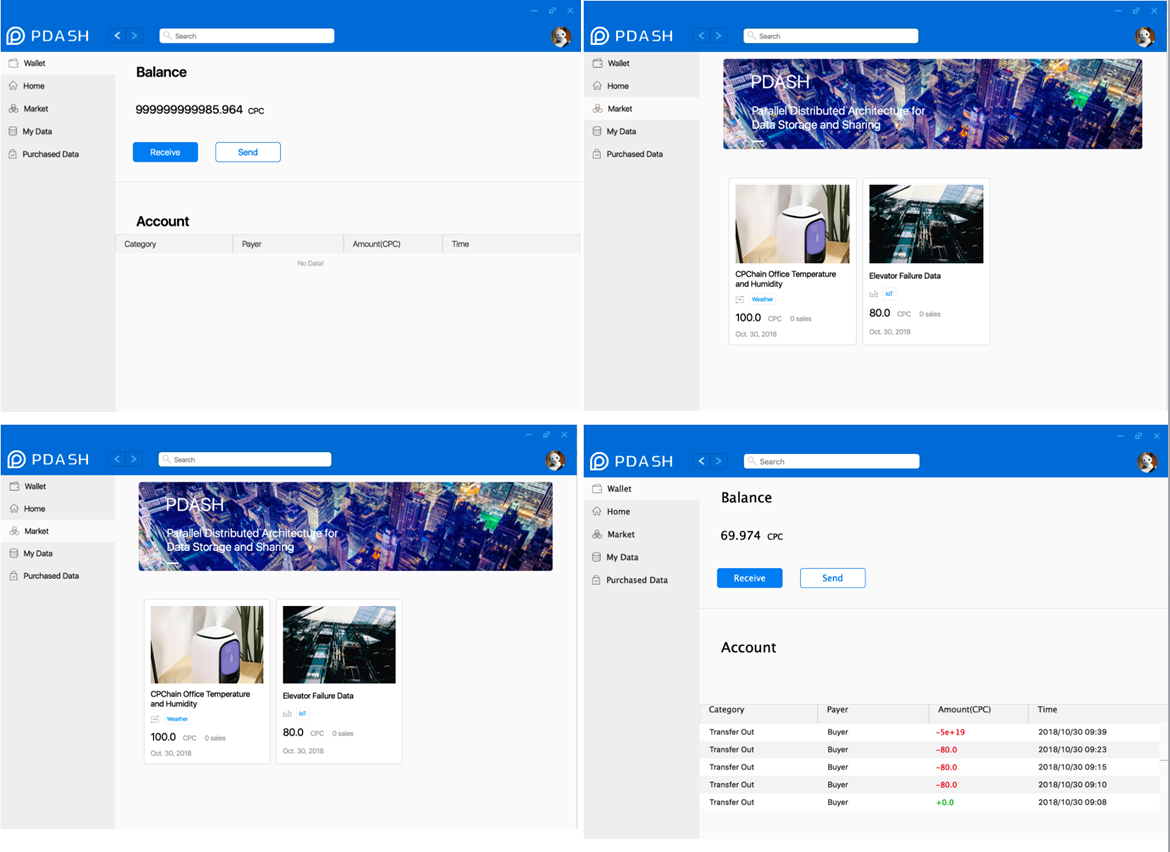Click CPChain Office Temperature title in top-right window

(x=786, y=279)
